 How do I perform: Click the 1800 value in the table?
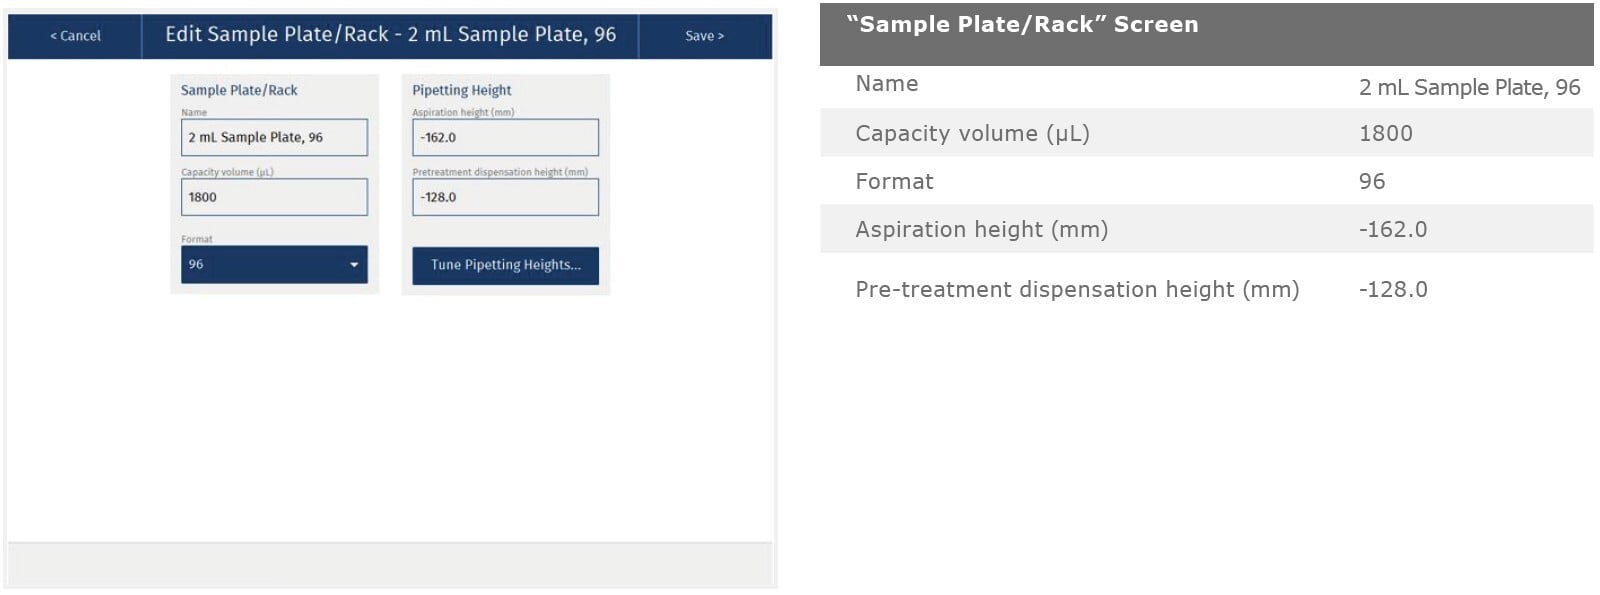pos(1385,133)
